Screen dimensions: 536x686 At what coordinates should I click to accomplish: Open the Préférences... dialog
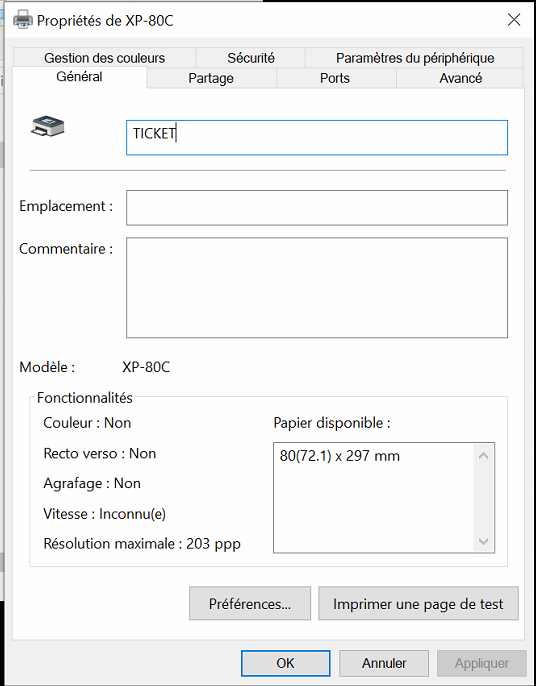(x=250, y=604)
